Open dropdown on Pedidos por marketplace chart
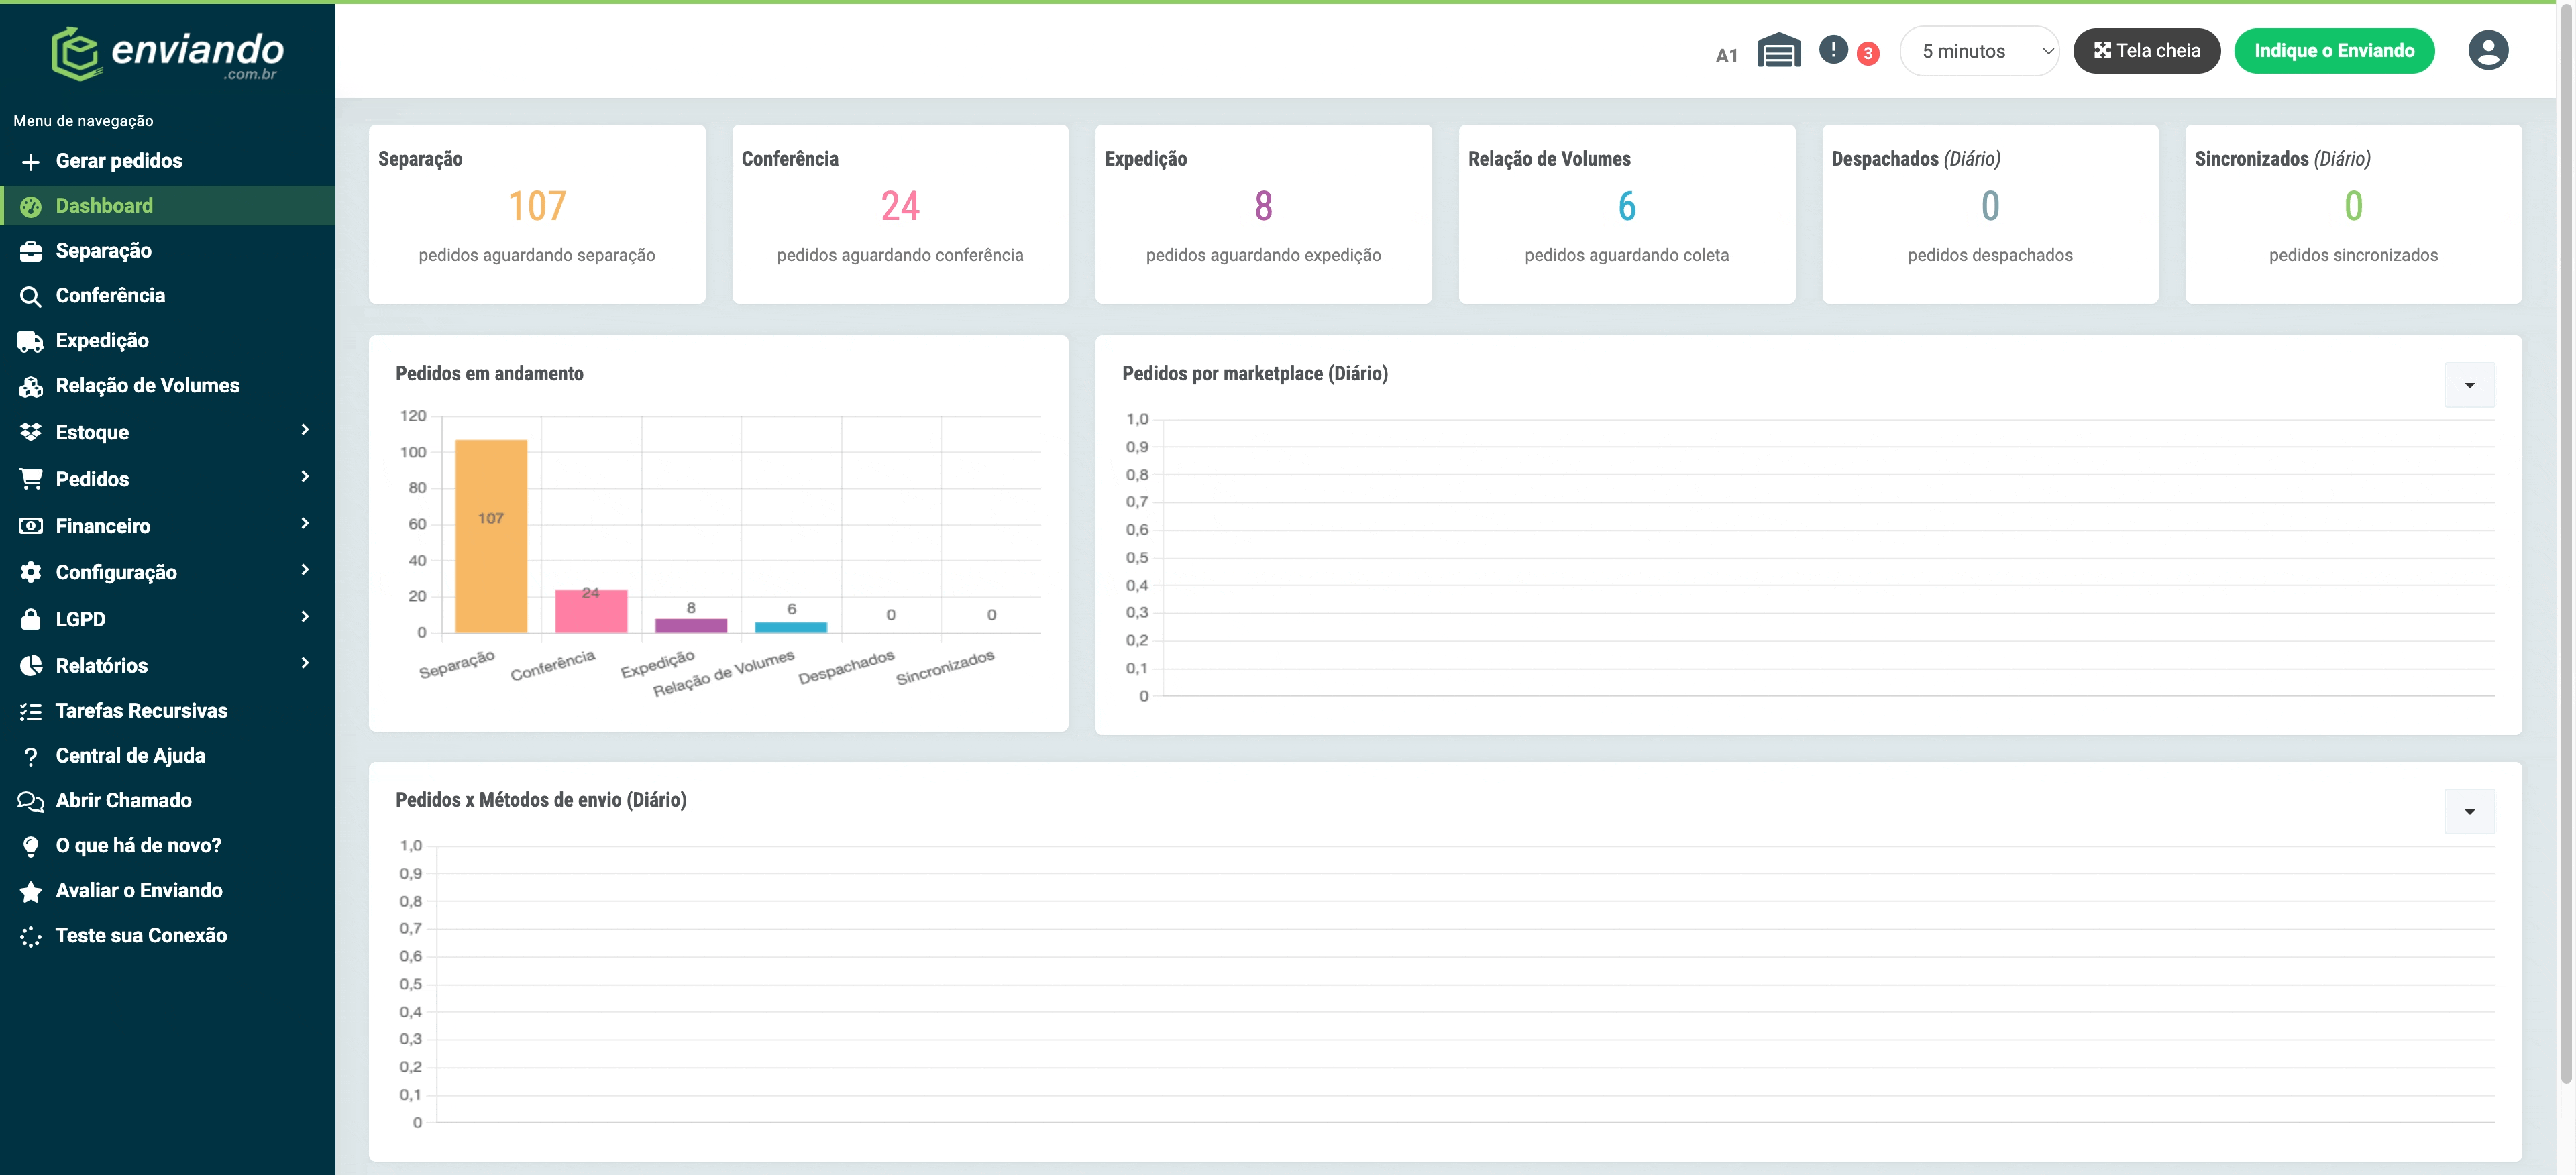 point(2469,385)
